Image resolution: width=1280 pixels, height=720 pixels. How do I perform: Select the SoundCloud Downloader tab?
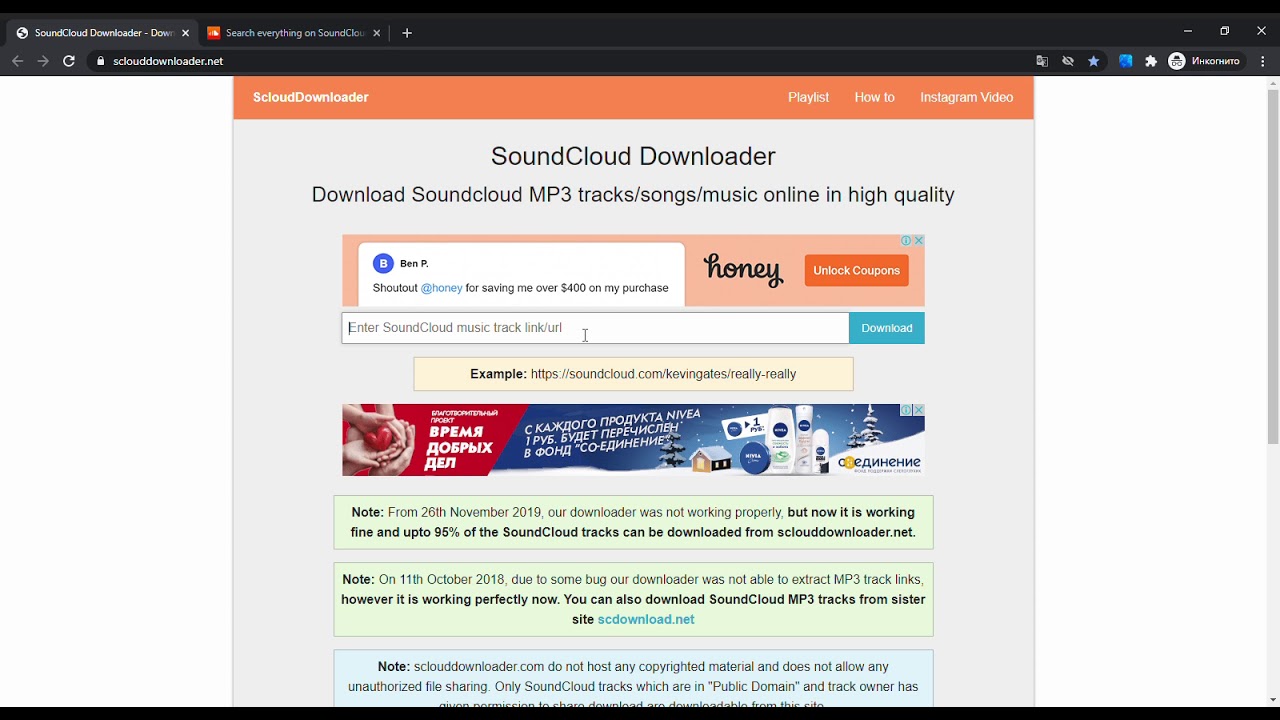pos(100,33)
